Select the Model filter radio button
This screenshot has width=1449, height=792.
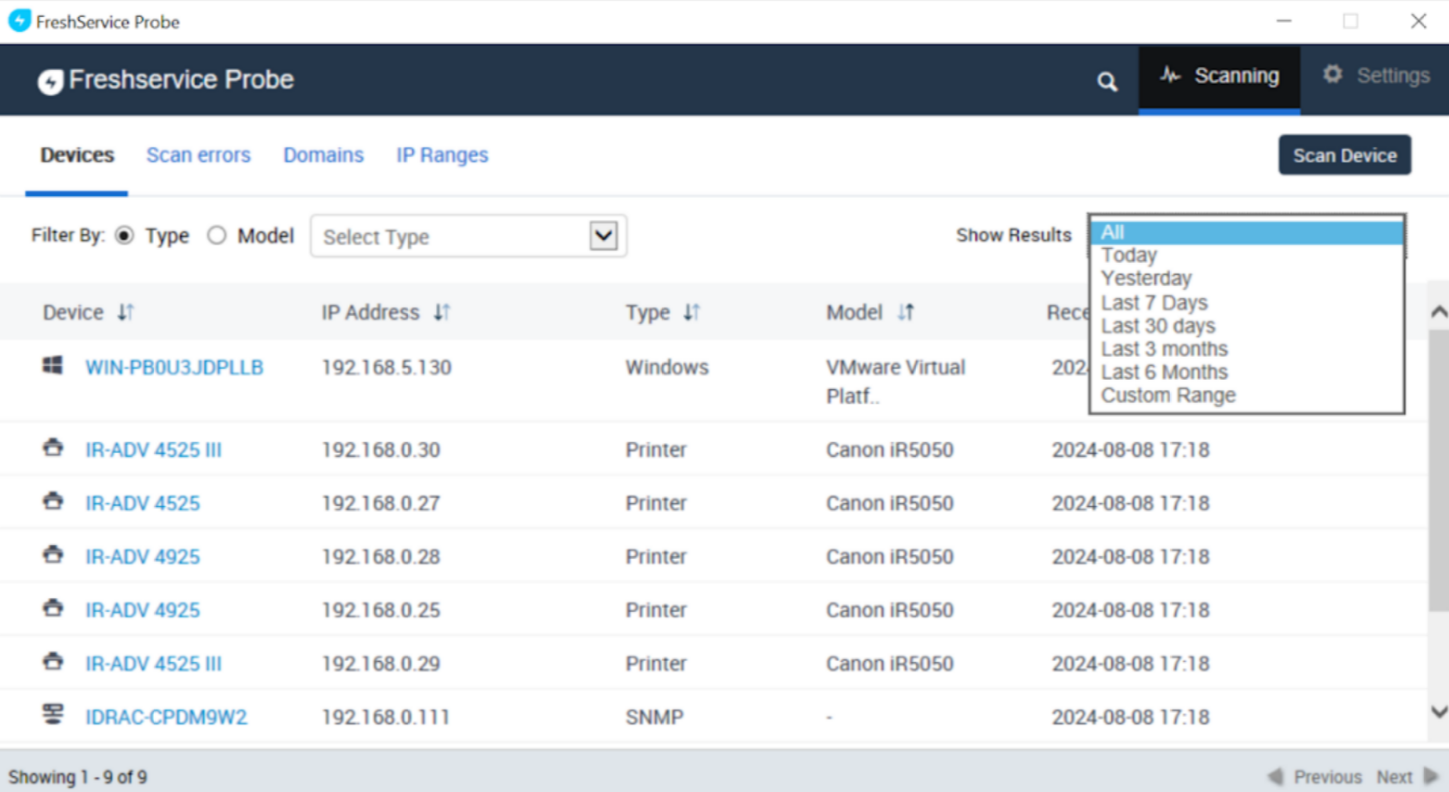point(216,236)
